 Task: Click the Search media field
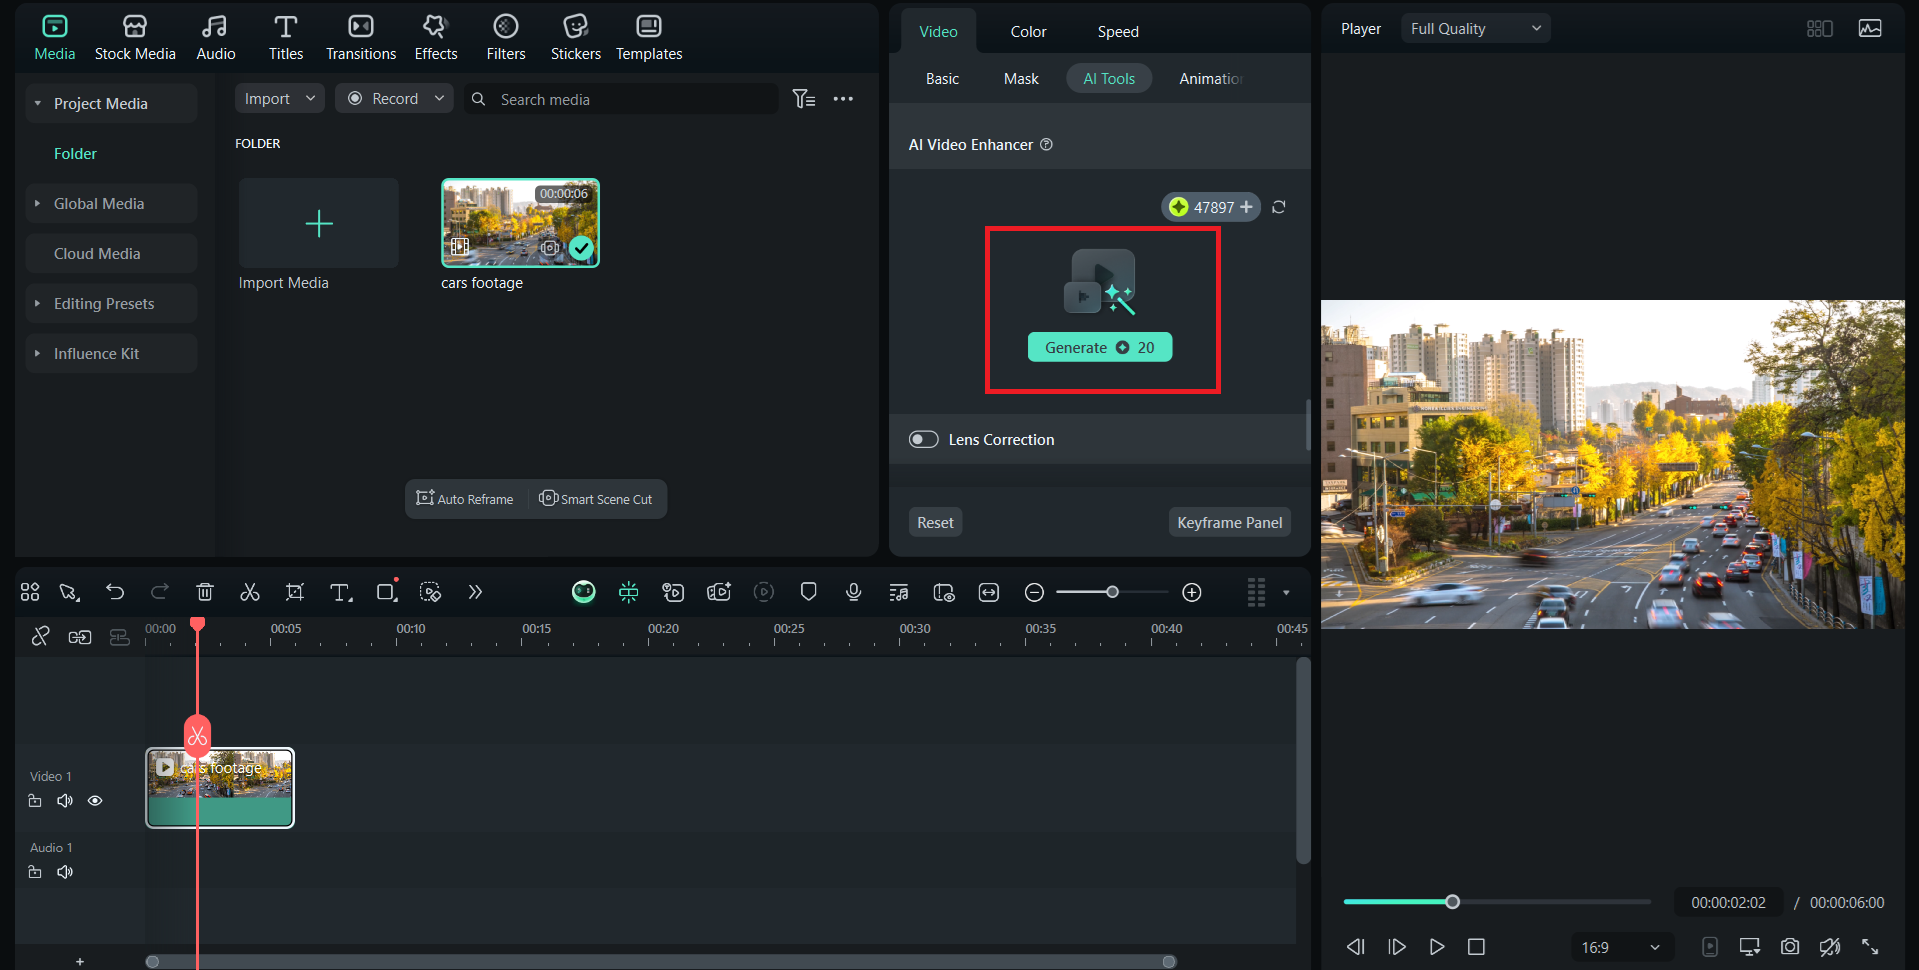621,99
